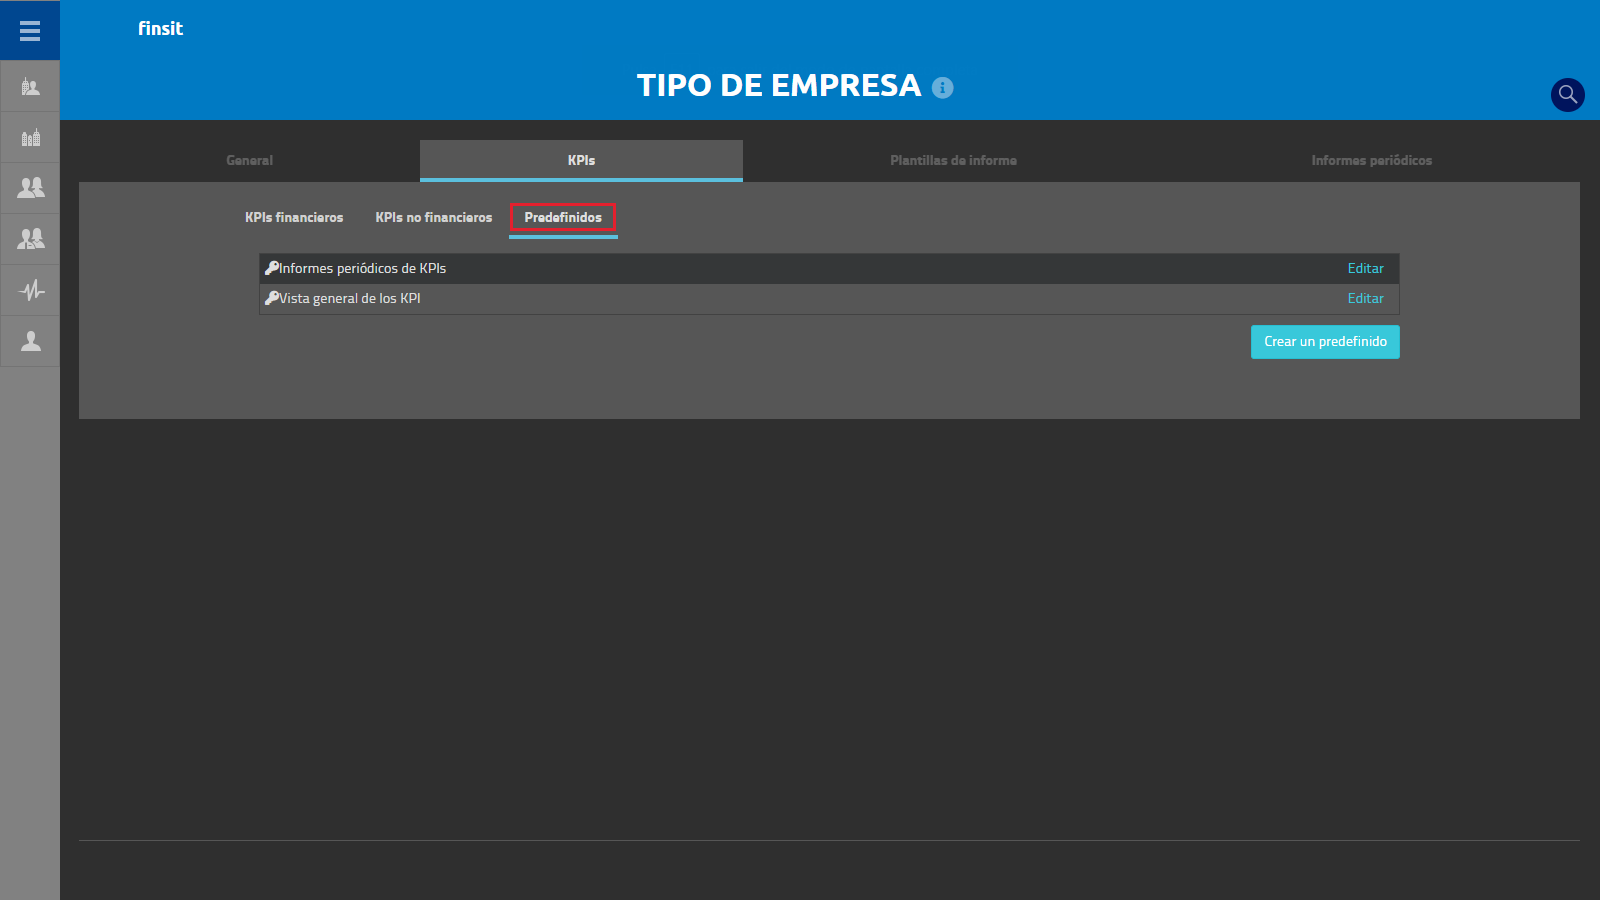The height and width of the screenshot is (900, 1600).
Task: Open the building-with-person sidebar icon
Action: tap(30, 87)
